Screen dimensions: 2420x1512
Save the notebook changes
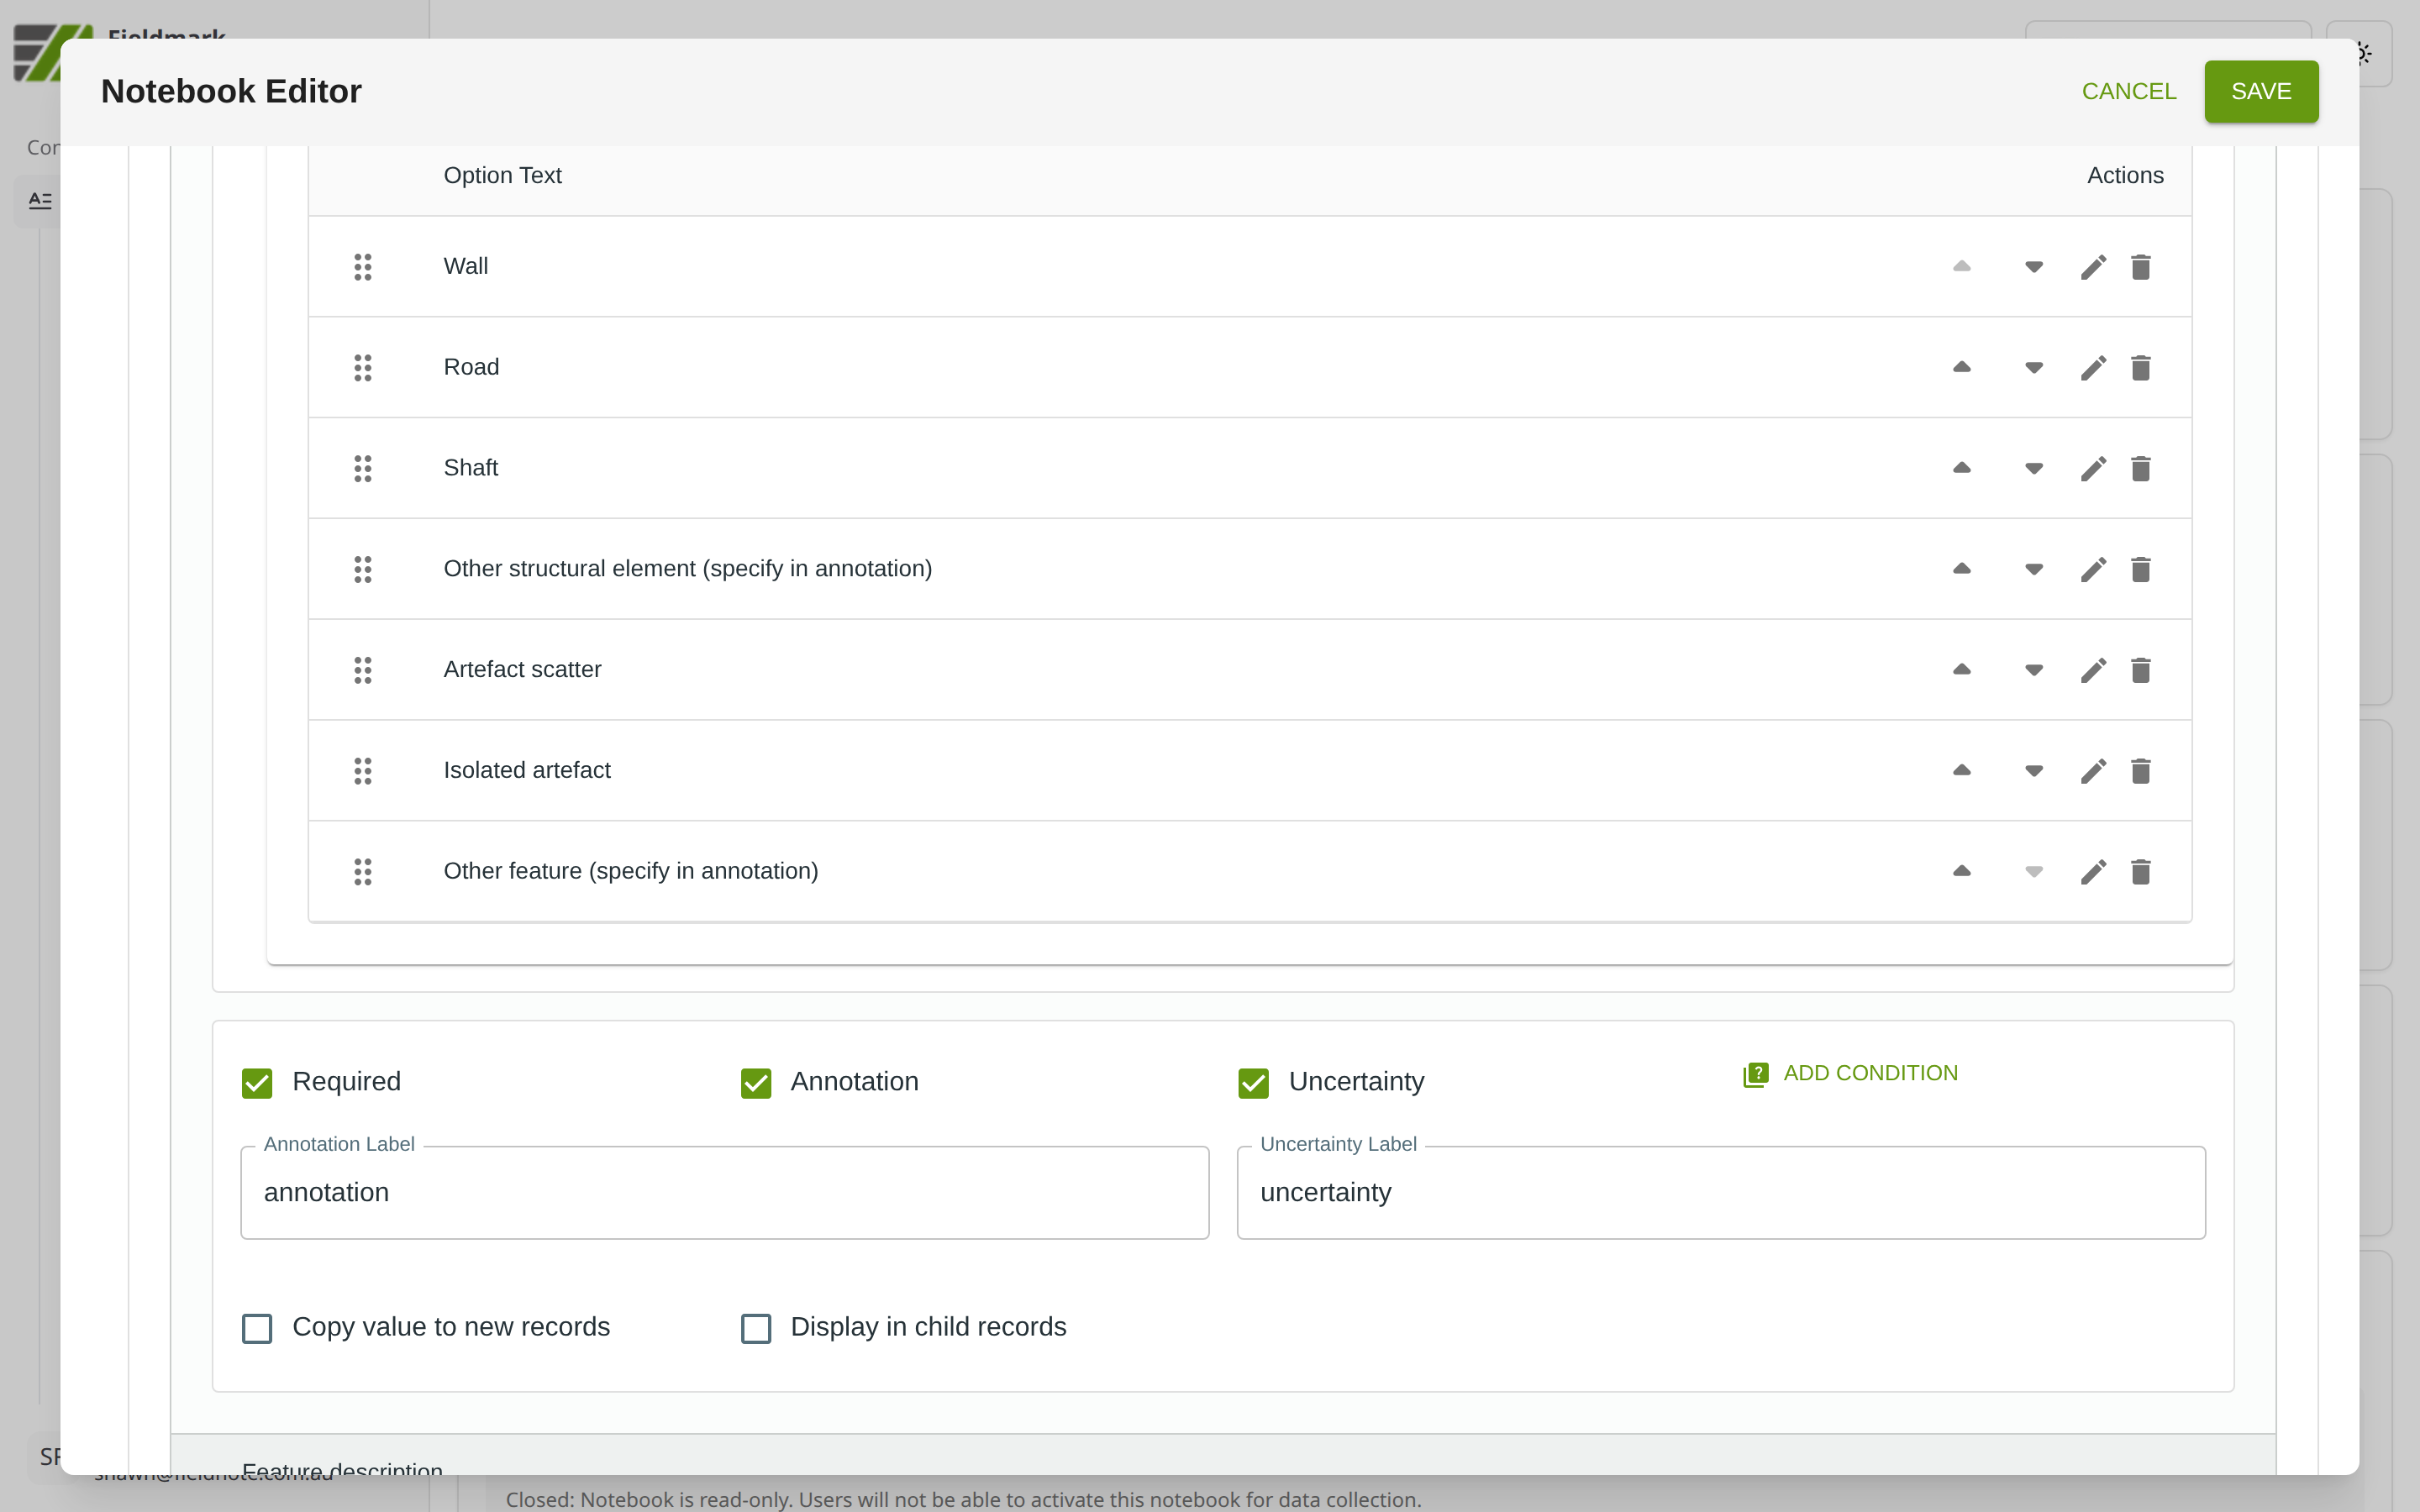pos(2260,91)
